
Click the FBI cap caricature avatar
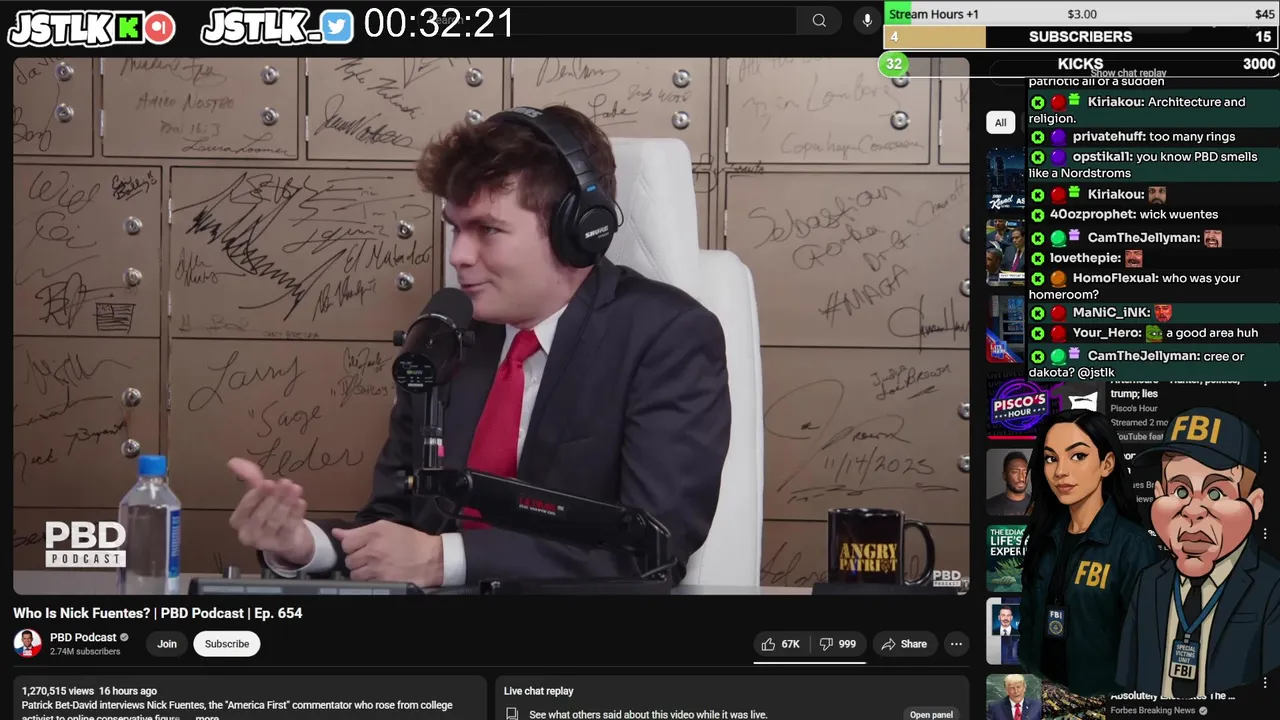click(1205, 550)
